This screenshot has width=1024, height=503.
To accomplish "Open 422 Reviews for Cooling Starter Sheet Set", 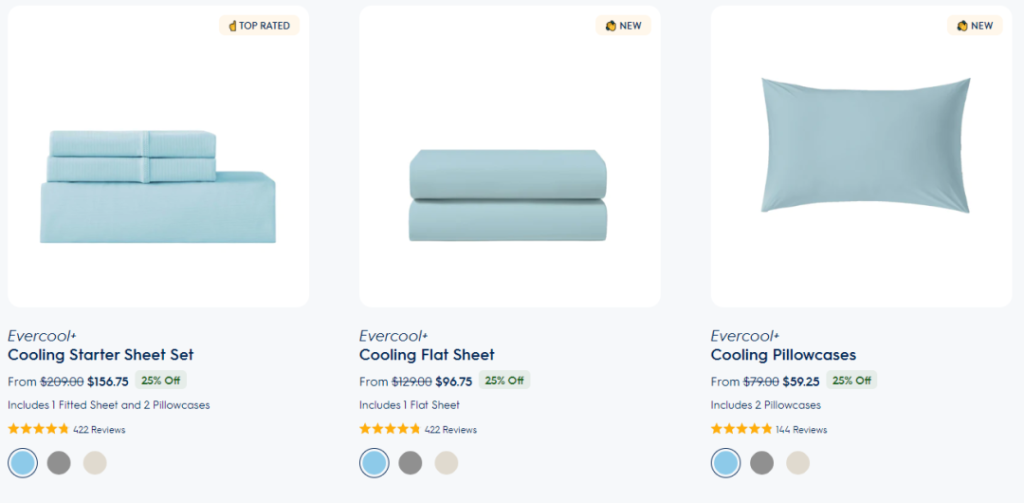I will pyautogui.click(x=99, y=430).
